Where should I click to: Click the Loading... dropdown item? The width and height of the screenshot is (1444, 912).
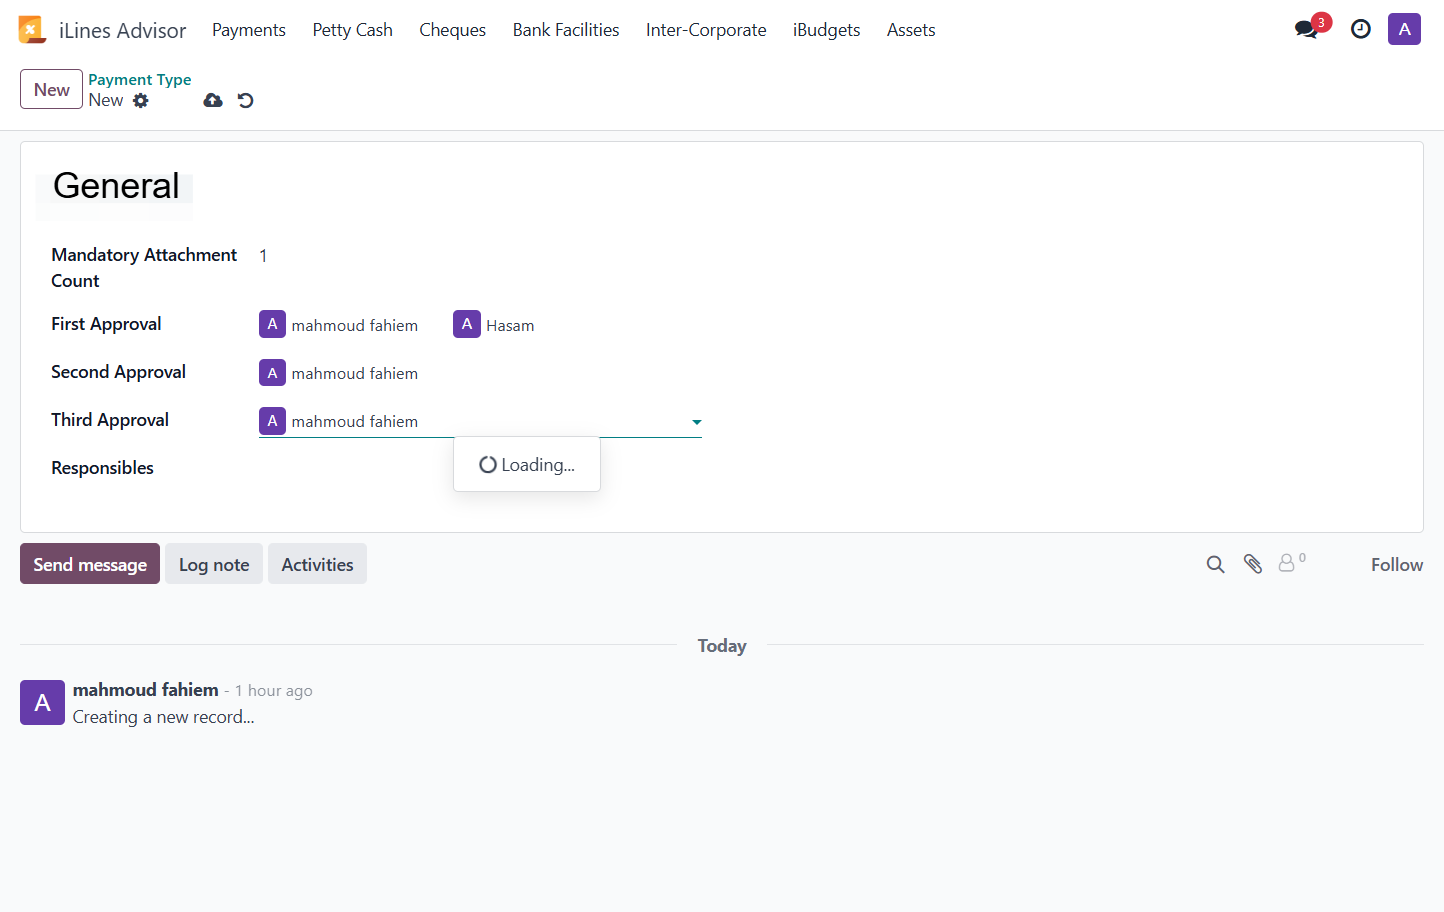527,465
